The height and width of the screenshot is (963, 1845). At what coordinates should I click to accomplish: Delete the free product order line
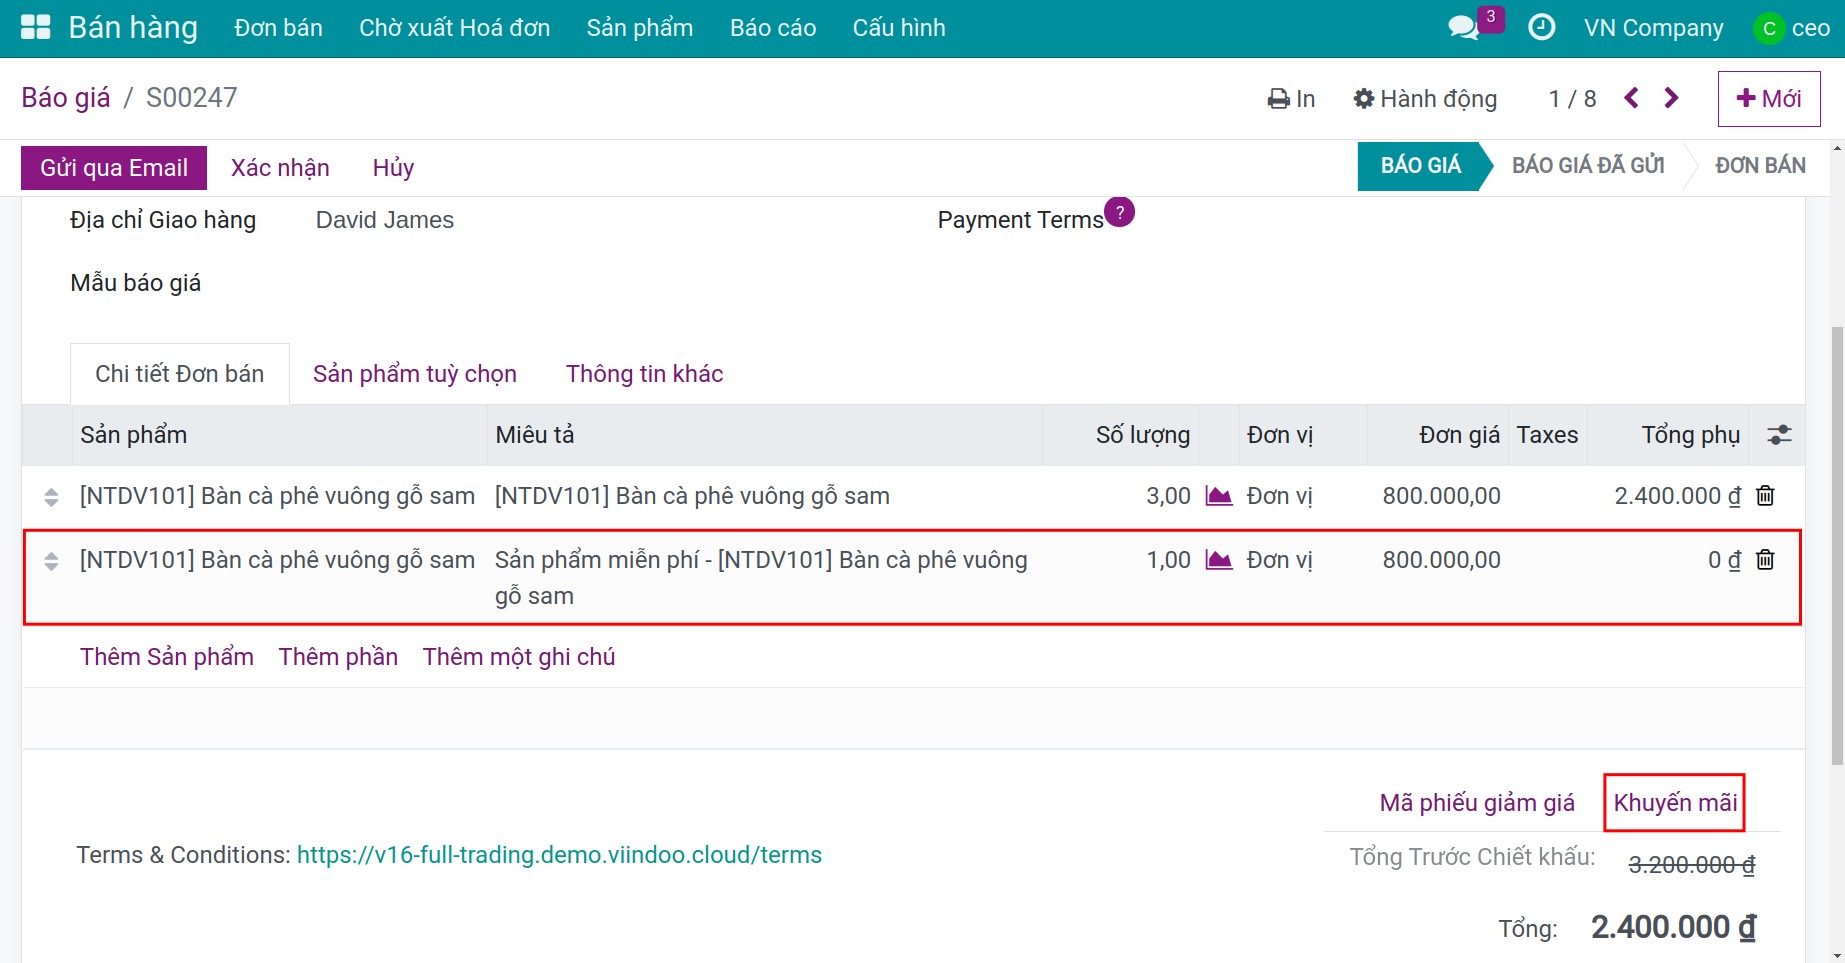click(1765, 560)
